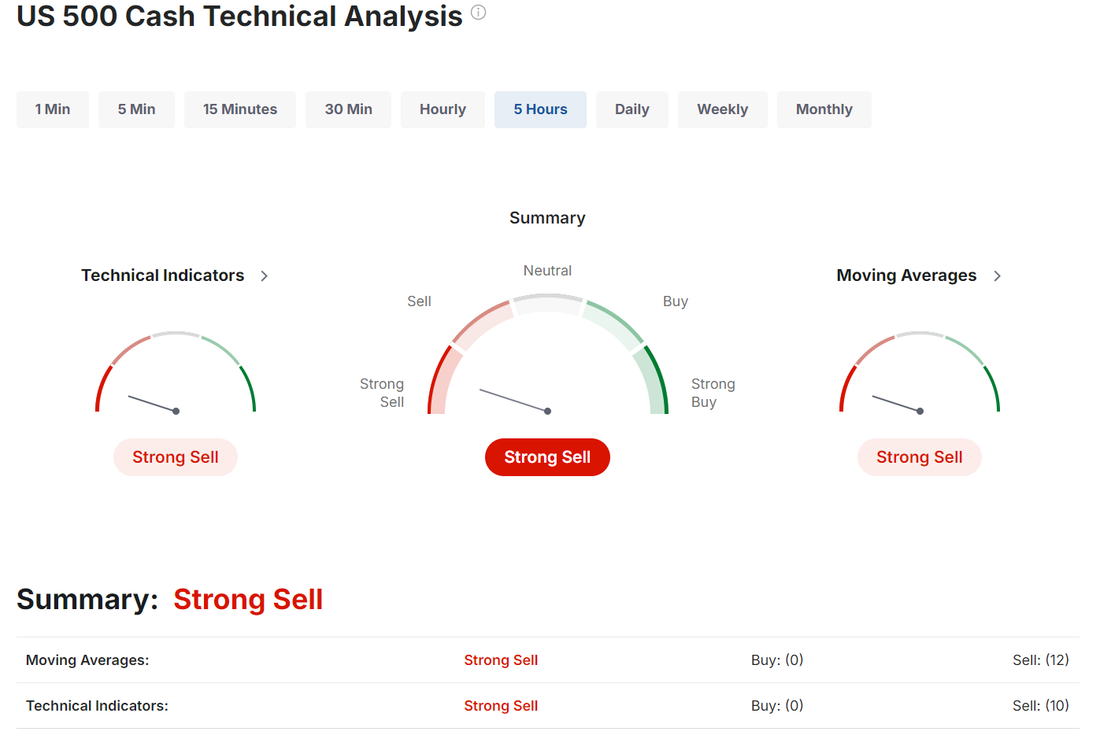Open the Weekly timeframe tab
Screen dimensions: 1100x750
pyautogui.click(x=723, y=109)
